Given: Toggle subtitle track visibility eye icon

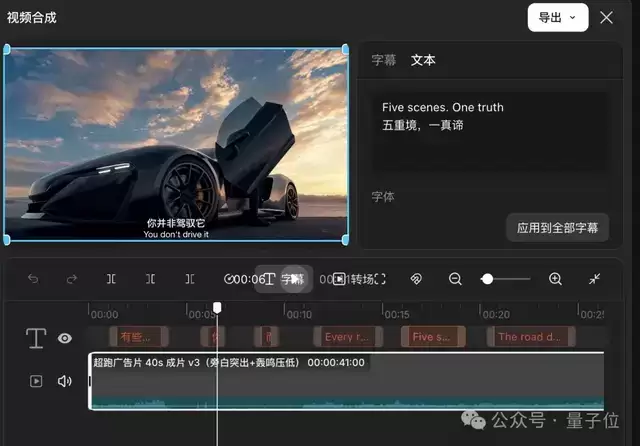Looking at the screenshot, I should tap(65, 338).
